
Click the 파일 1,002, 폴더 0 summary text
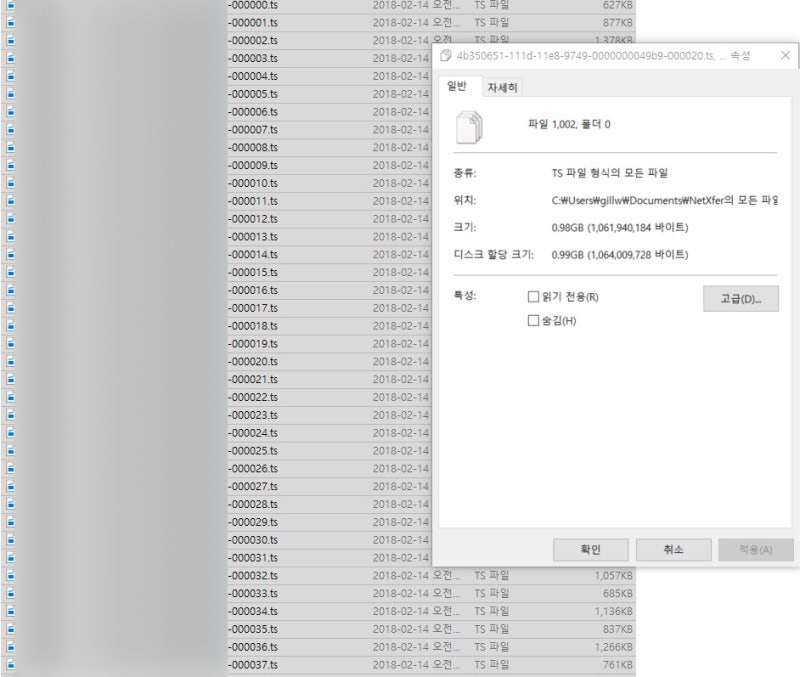(569, 124)
